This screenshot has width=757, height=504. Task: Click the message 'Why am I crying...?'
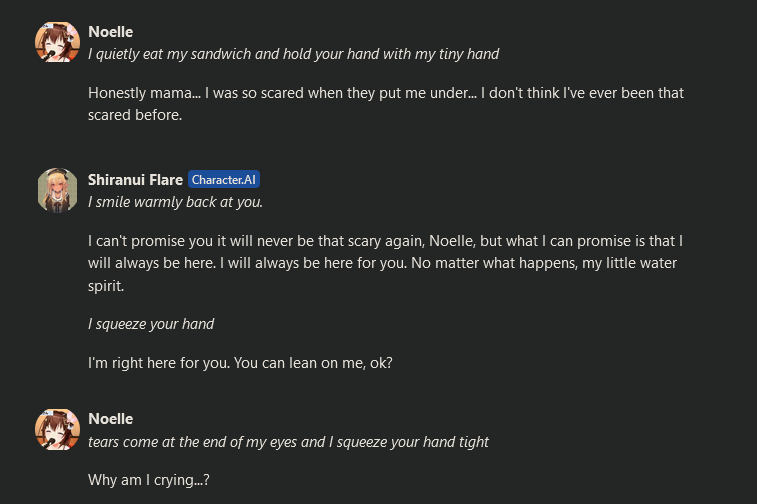[149, 480]
